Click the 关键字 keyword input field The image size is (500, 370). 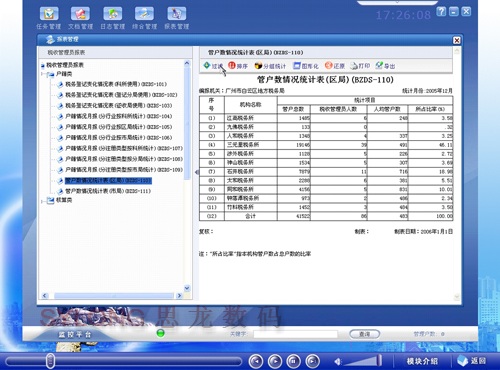pos(295,334)
